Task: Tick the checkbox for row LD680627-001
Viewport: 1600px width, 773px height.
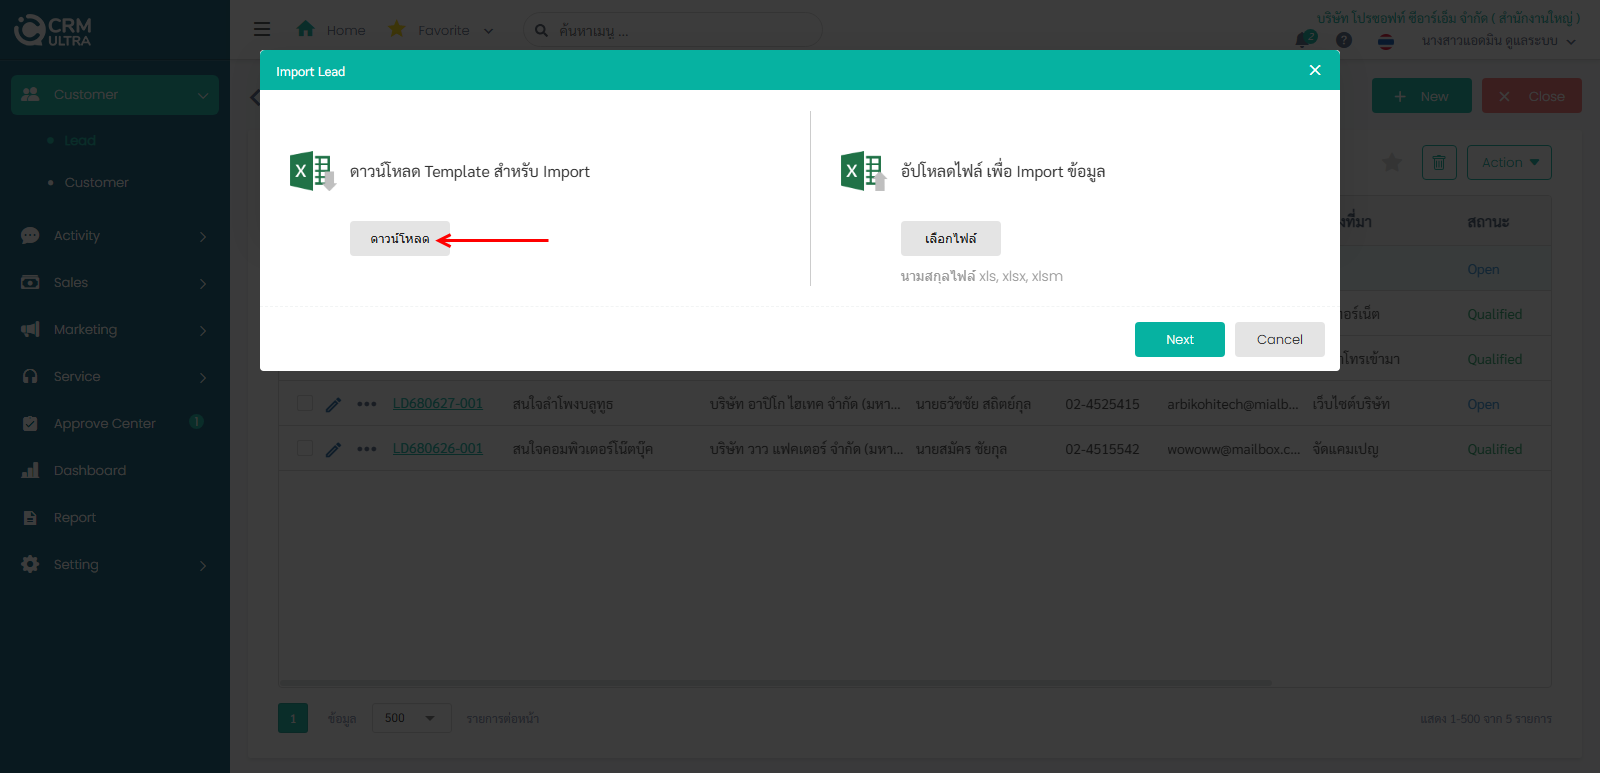Action: pyautogui.click(x=305, y=404)
